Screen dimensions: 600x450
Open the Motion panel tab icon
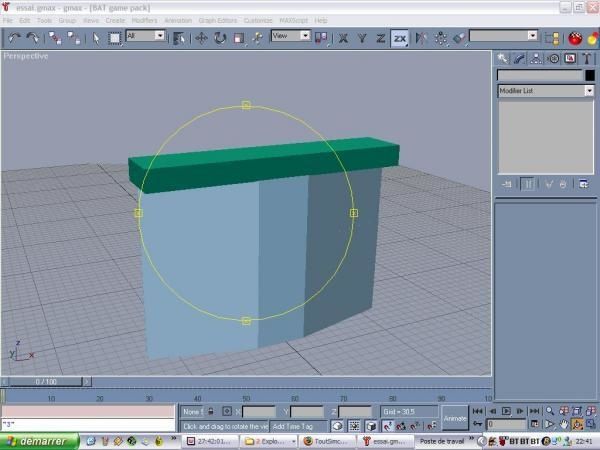[x=553, y=59]
